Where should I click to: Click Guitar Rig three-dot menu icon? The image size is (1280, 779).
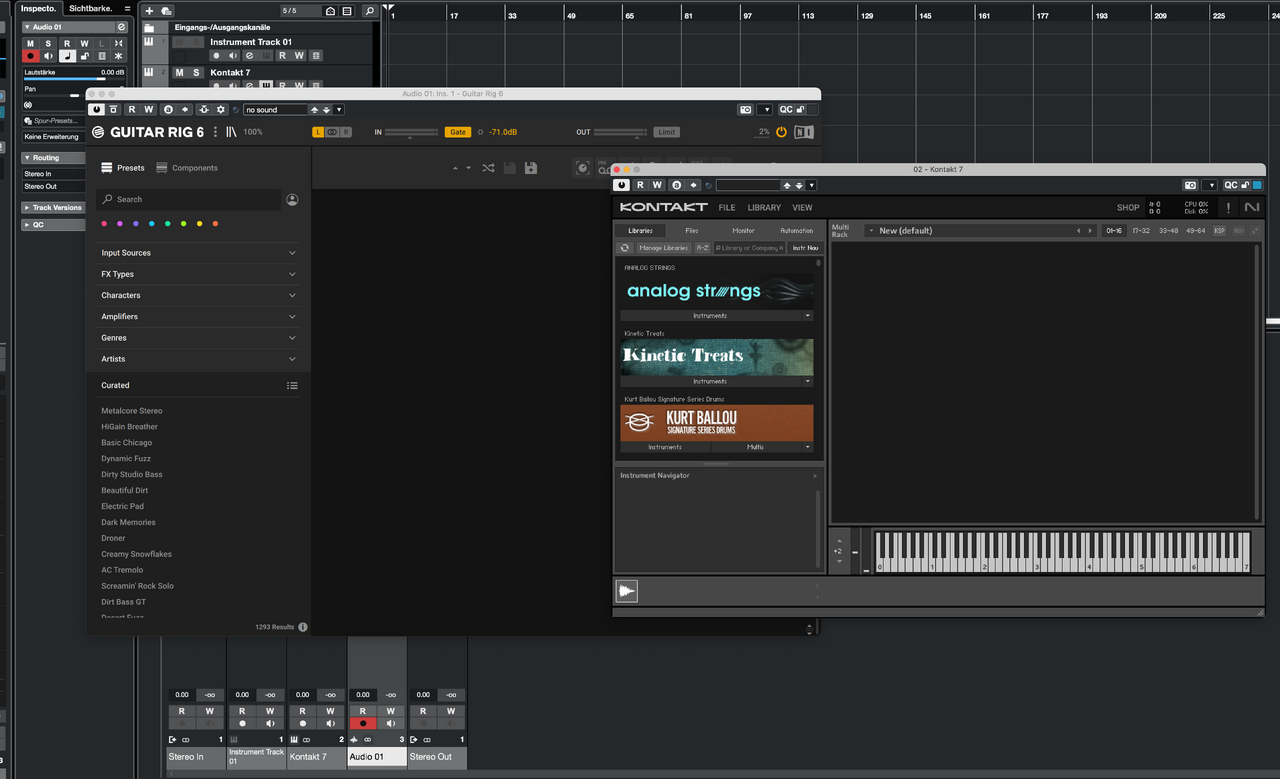pos(215,132)
